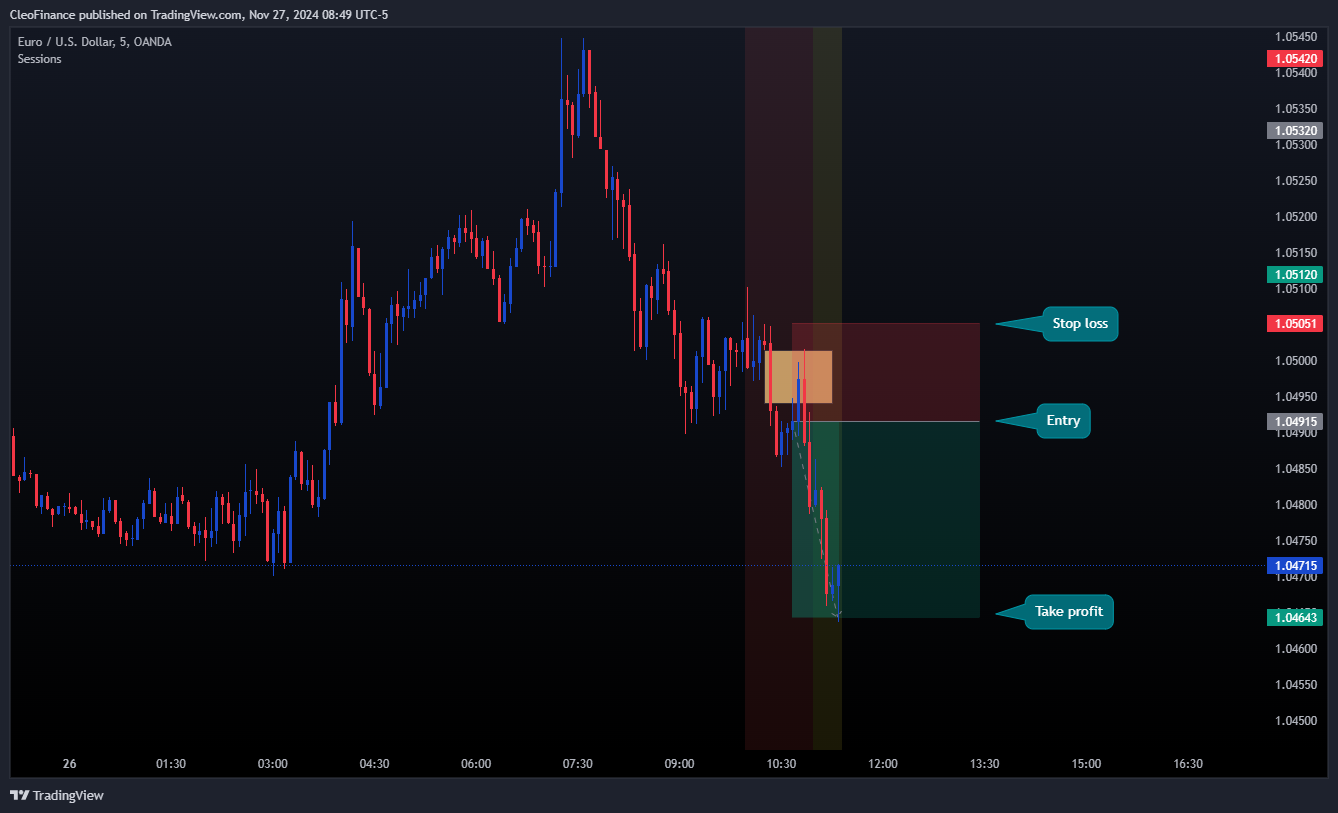The image size is (1338, 813).
Task: Click the grey 1.04915 entry price tag
Action: (1294, 421)
